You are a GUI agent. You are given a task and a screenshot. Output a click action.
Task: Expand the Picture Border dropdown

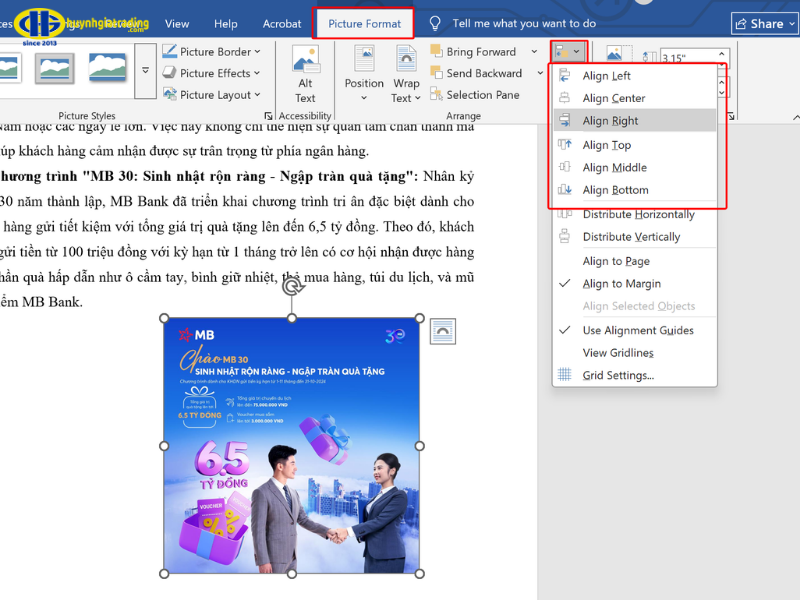point(257,52)
